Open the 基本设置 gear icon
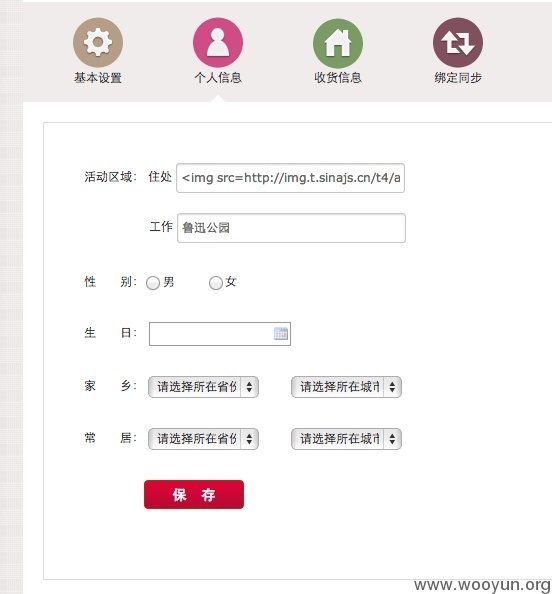This screenshot has height=594, width=552. coord(98,42)
